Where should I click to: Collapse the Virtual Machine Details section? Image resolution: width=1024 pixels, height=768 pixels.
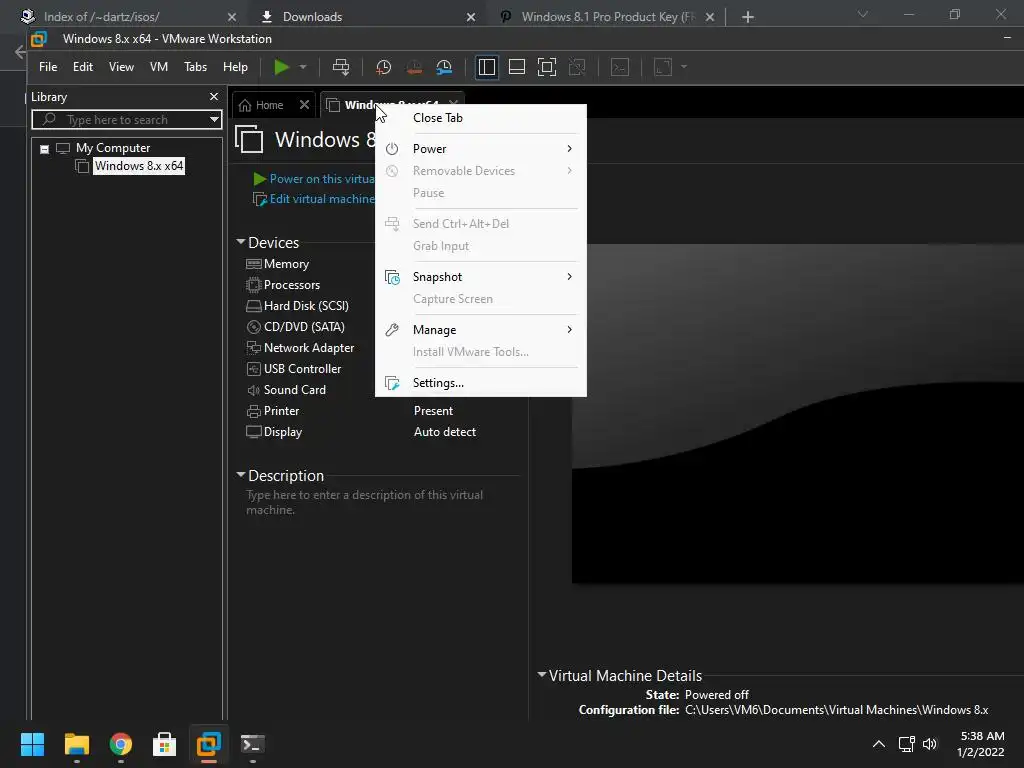[541, 675]
